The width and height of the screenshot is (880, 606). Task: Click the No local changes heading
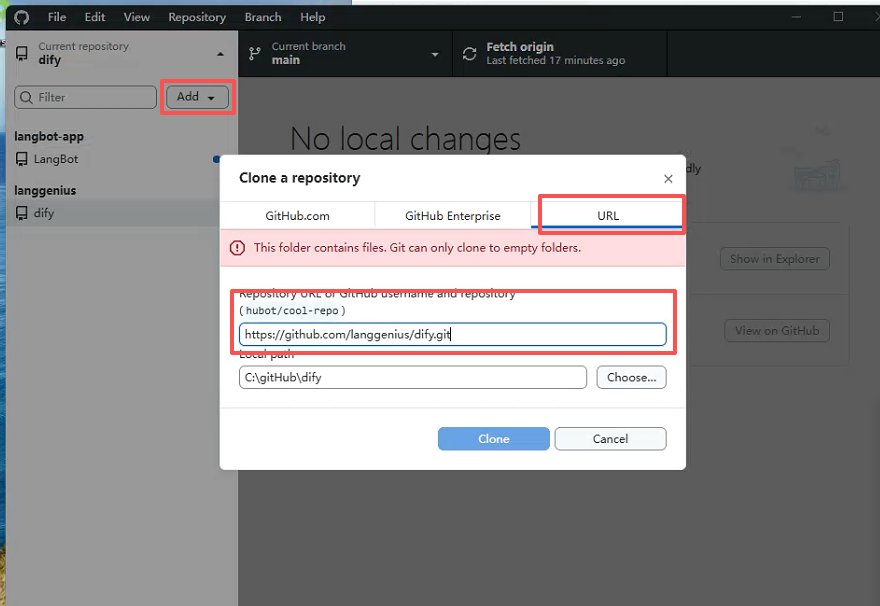(405, 139)
